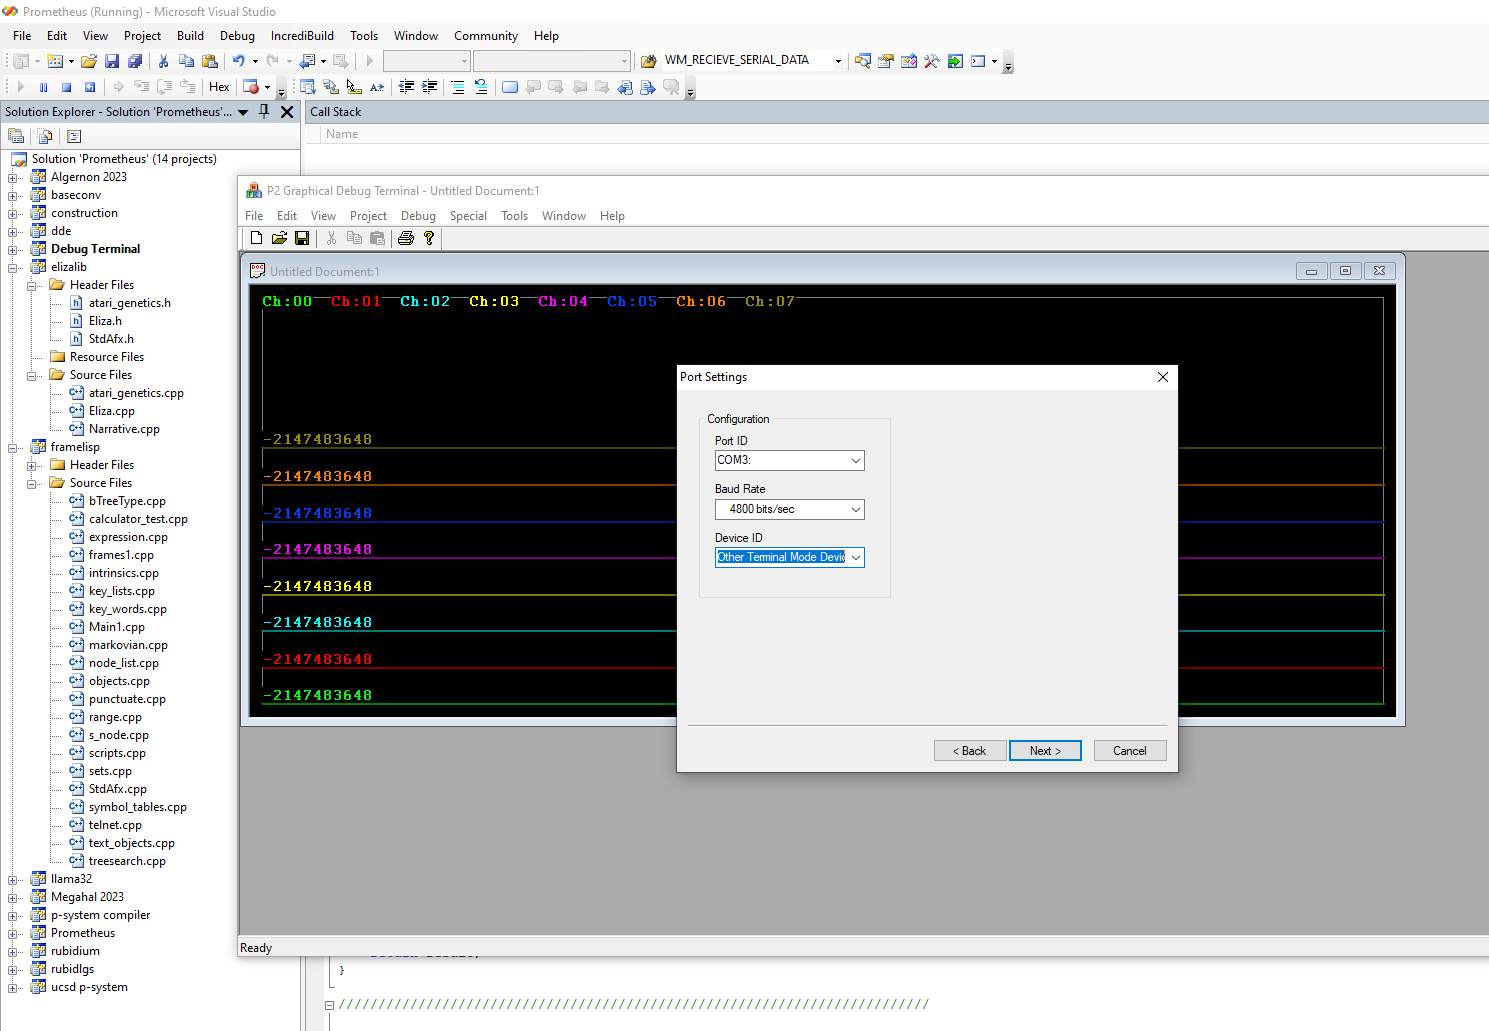Viewport: 1489px width, 1031px height.
Task: Expand the Prometheus project node
Action: tap(14, 933)
